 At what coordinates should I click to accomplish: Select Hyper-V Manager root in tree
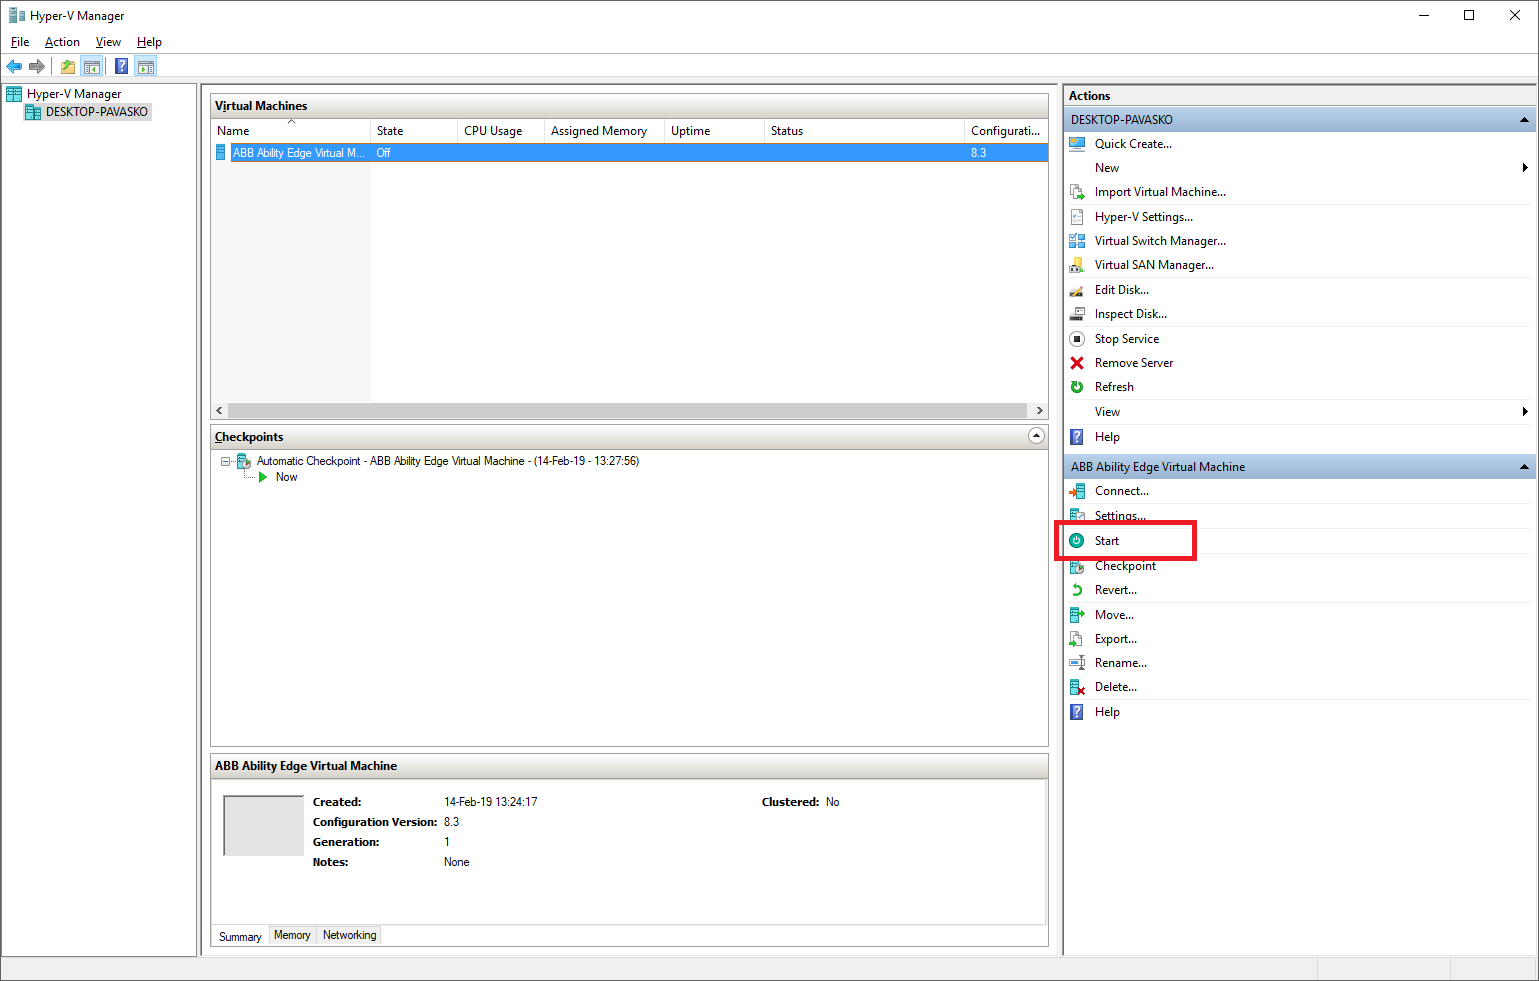[x=73, y=94]
